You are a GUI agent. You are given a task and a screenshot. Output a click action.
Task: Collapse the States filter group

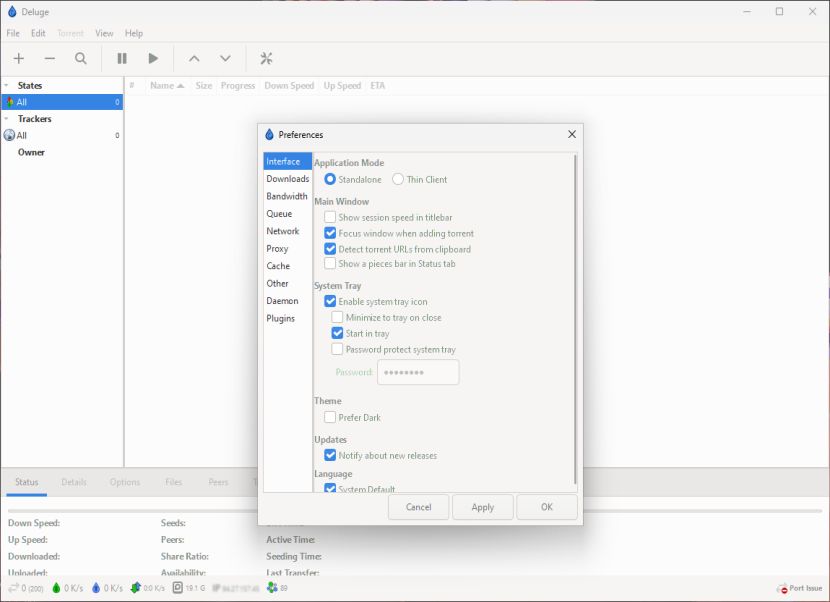tap(6, 85)
